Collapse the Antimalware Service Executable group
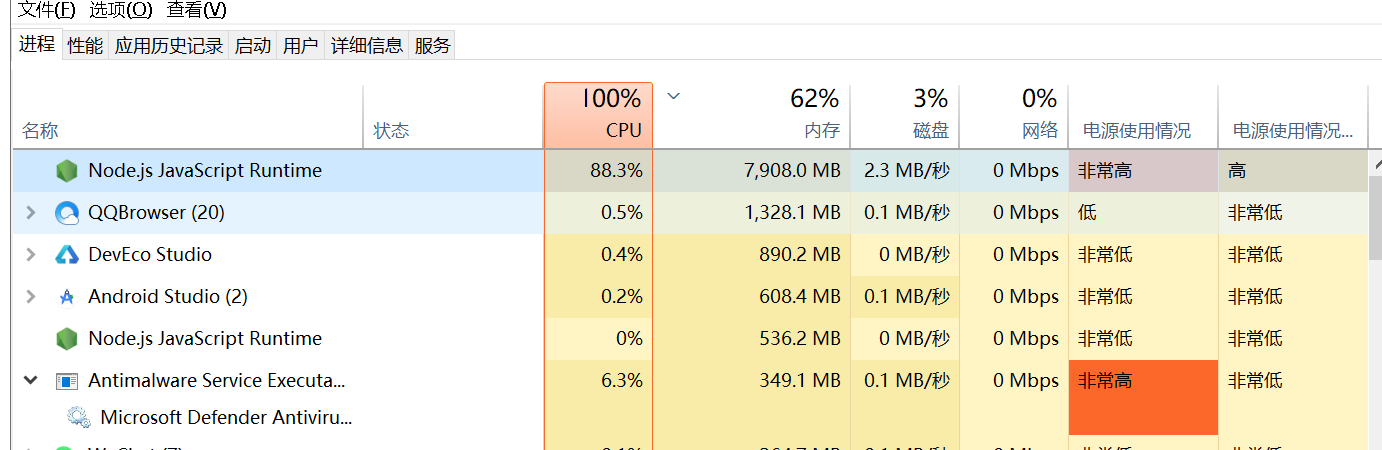 click(x=30, y=381)
